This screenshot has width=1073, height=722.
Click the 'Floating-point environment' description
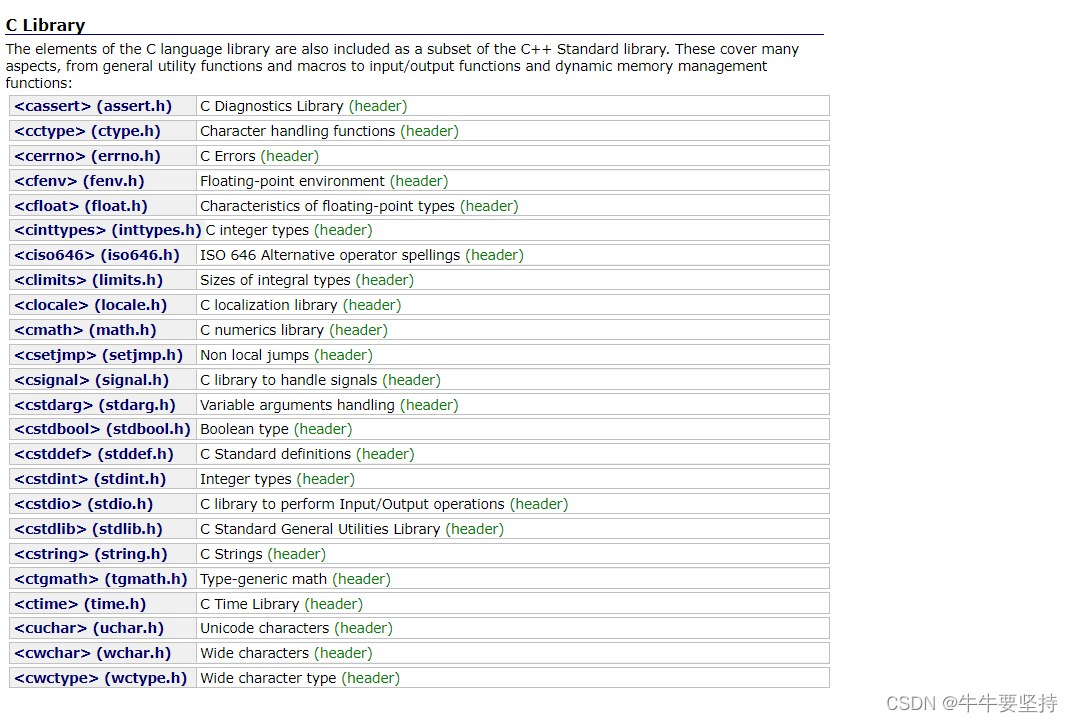coord(292,181)
